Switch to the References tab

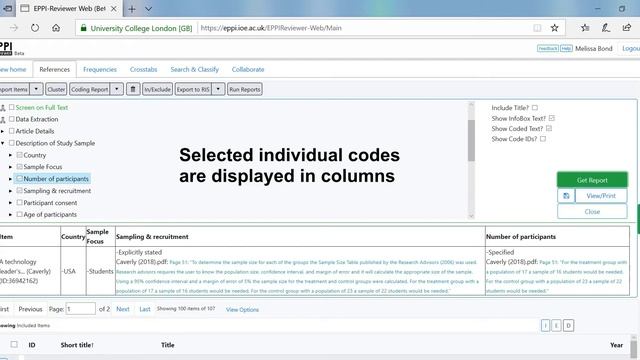click(55, 69)
